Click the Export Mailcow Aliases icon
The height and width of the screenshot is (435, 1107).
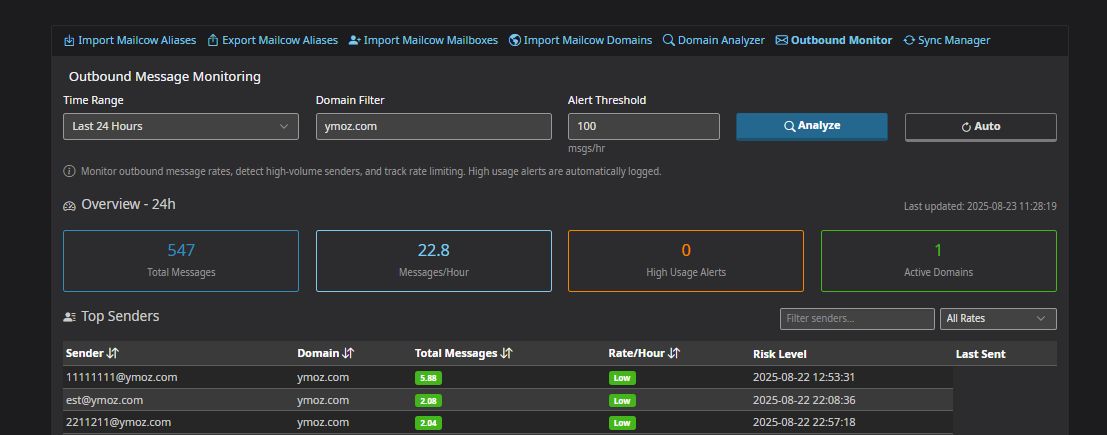coord(213,41)
